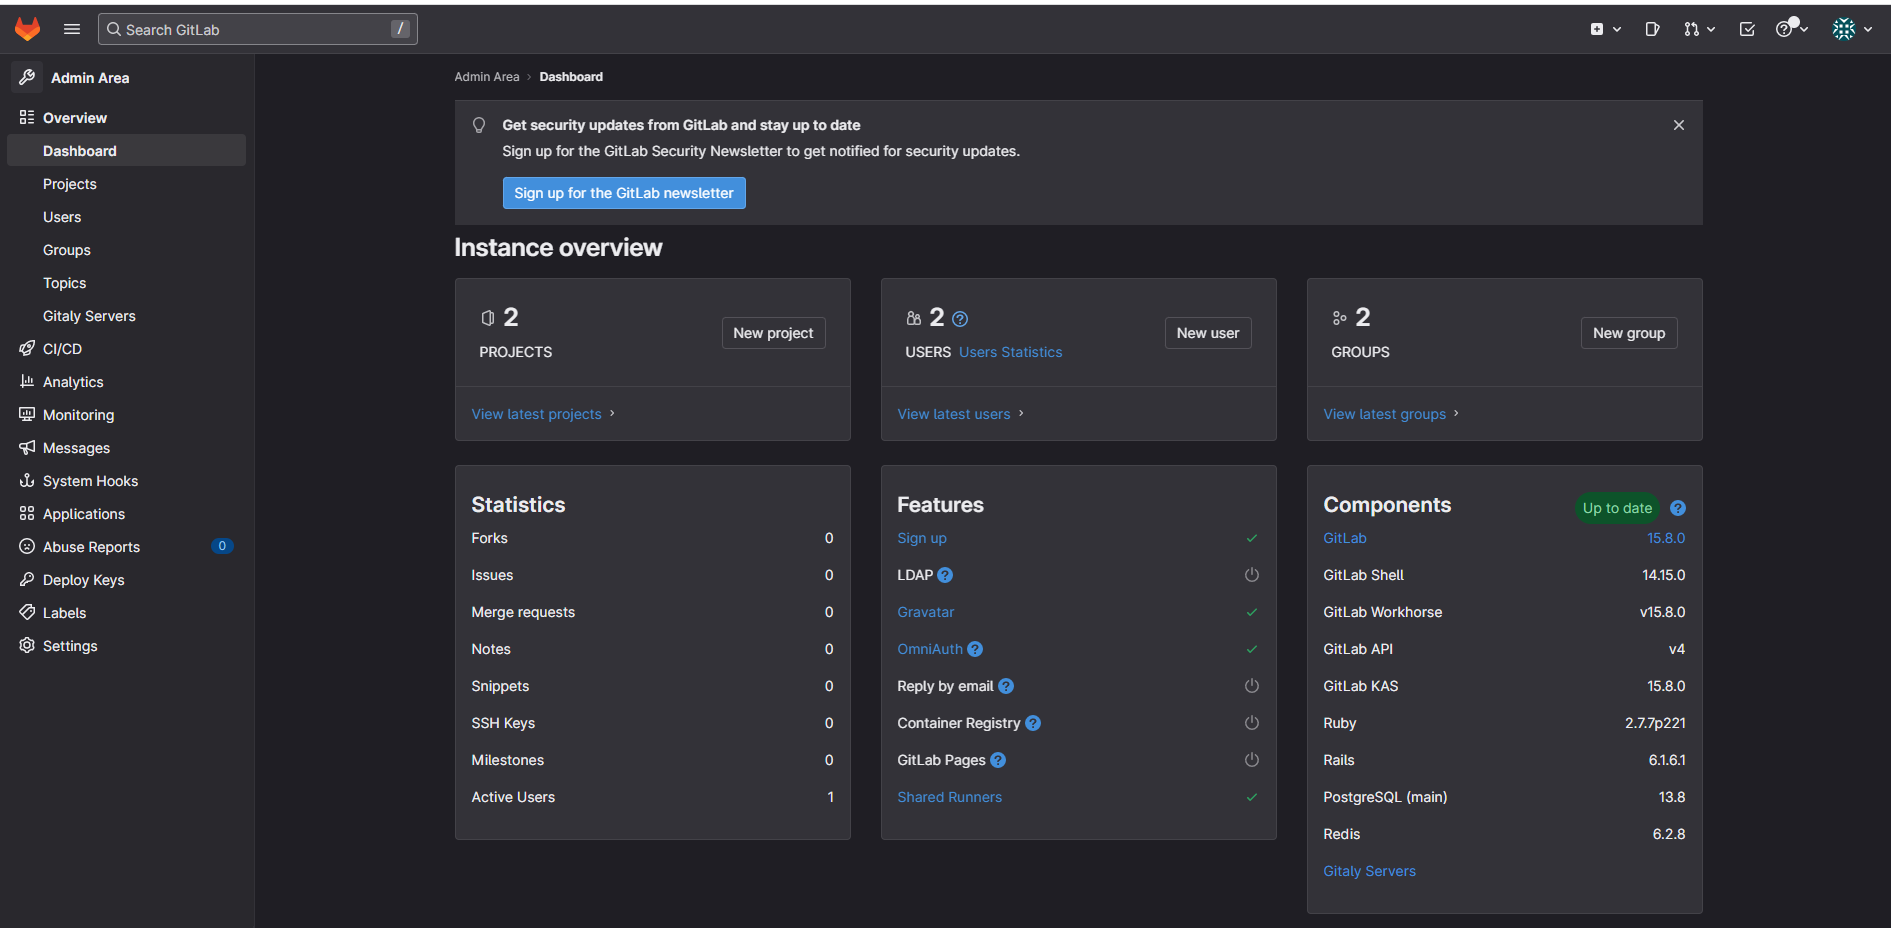Click the Monitoring icon in sidebar

point(27,414)
